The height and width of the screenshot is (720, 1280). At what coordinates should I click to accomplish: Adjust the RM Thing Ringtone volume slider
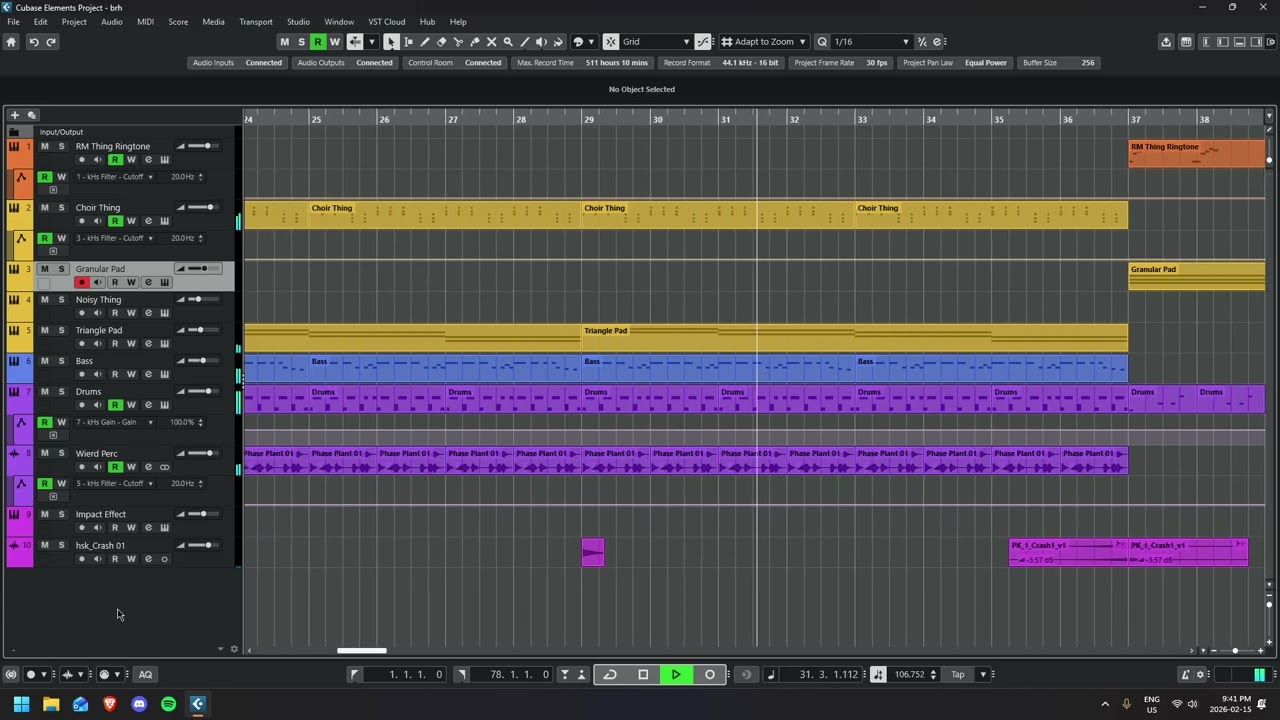pyautogui.click(x=201, y=146)
